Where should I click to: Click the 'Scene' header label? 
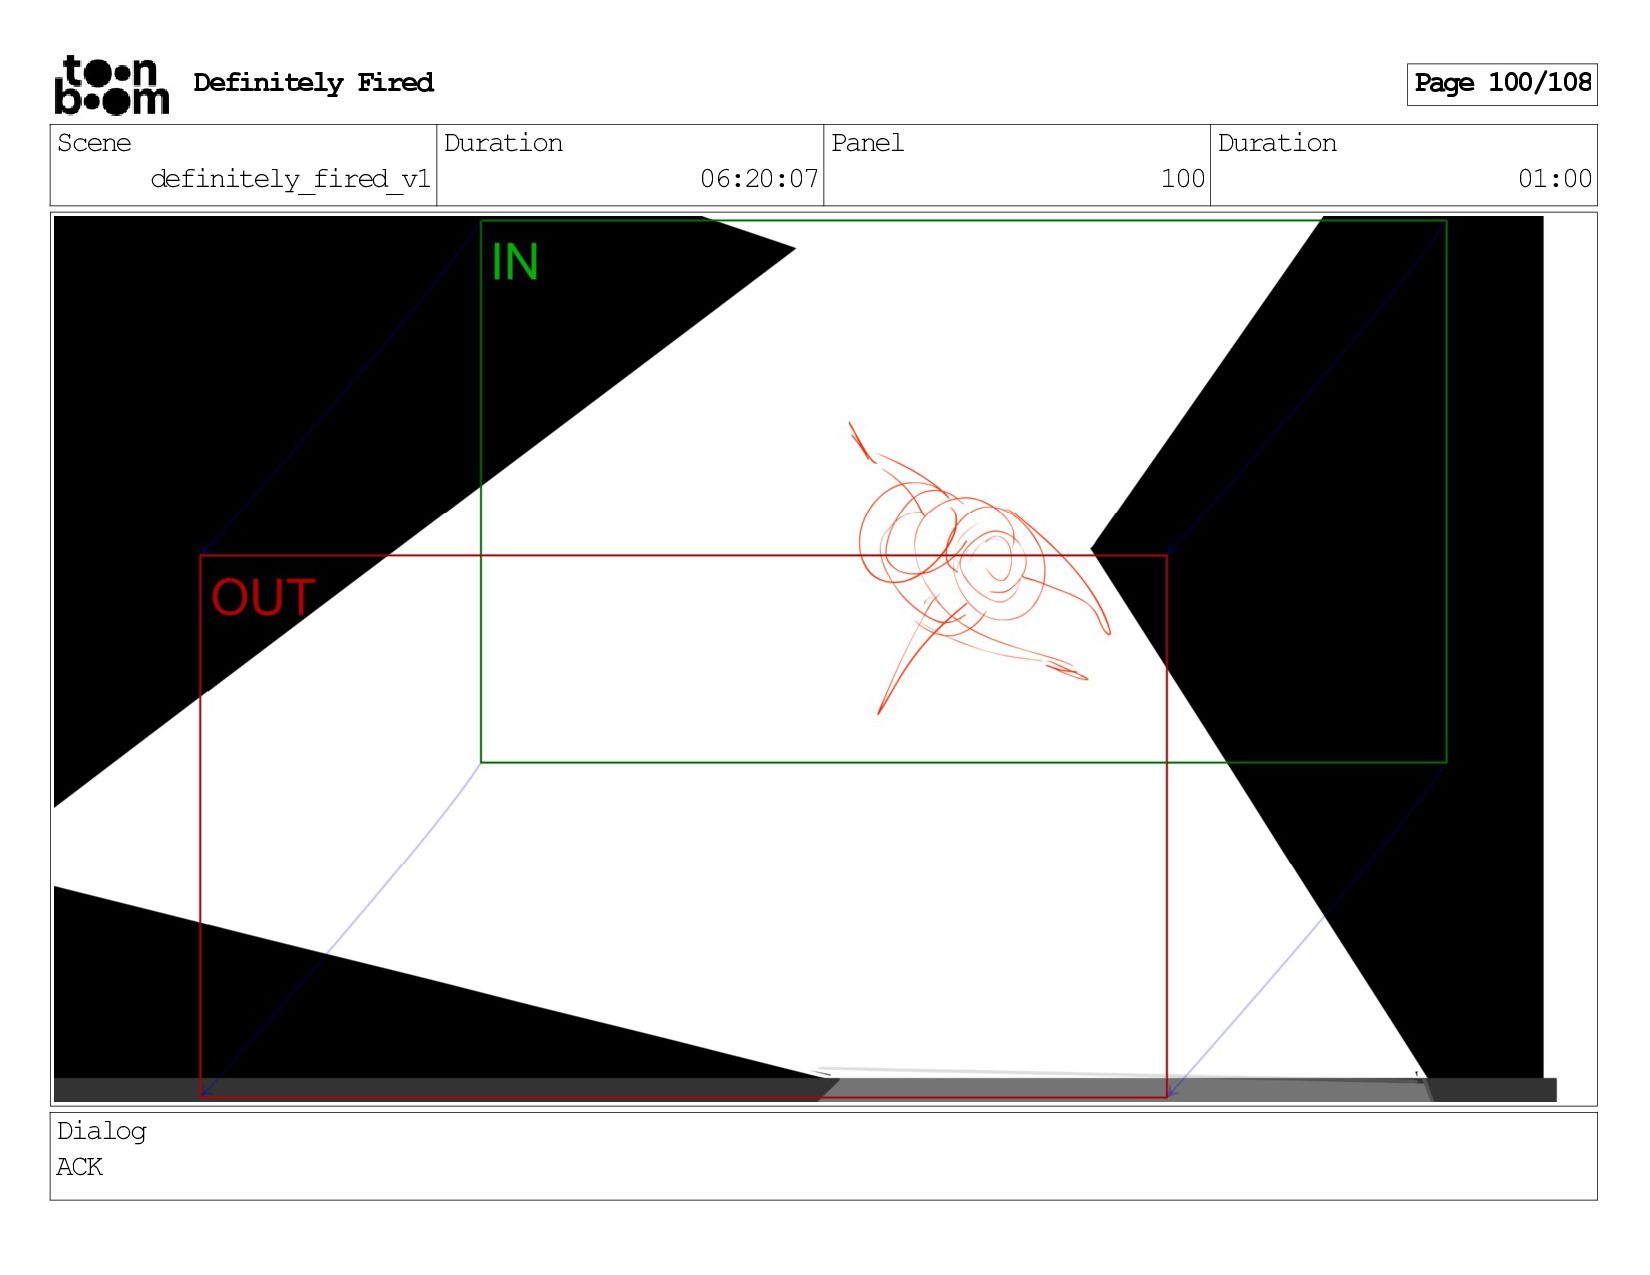click(x=94, y=143)
